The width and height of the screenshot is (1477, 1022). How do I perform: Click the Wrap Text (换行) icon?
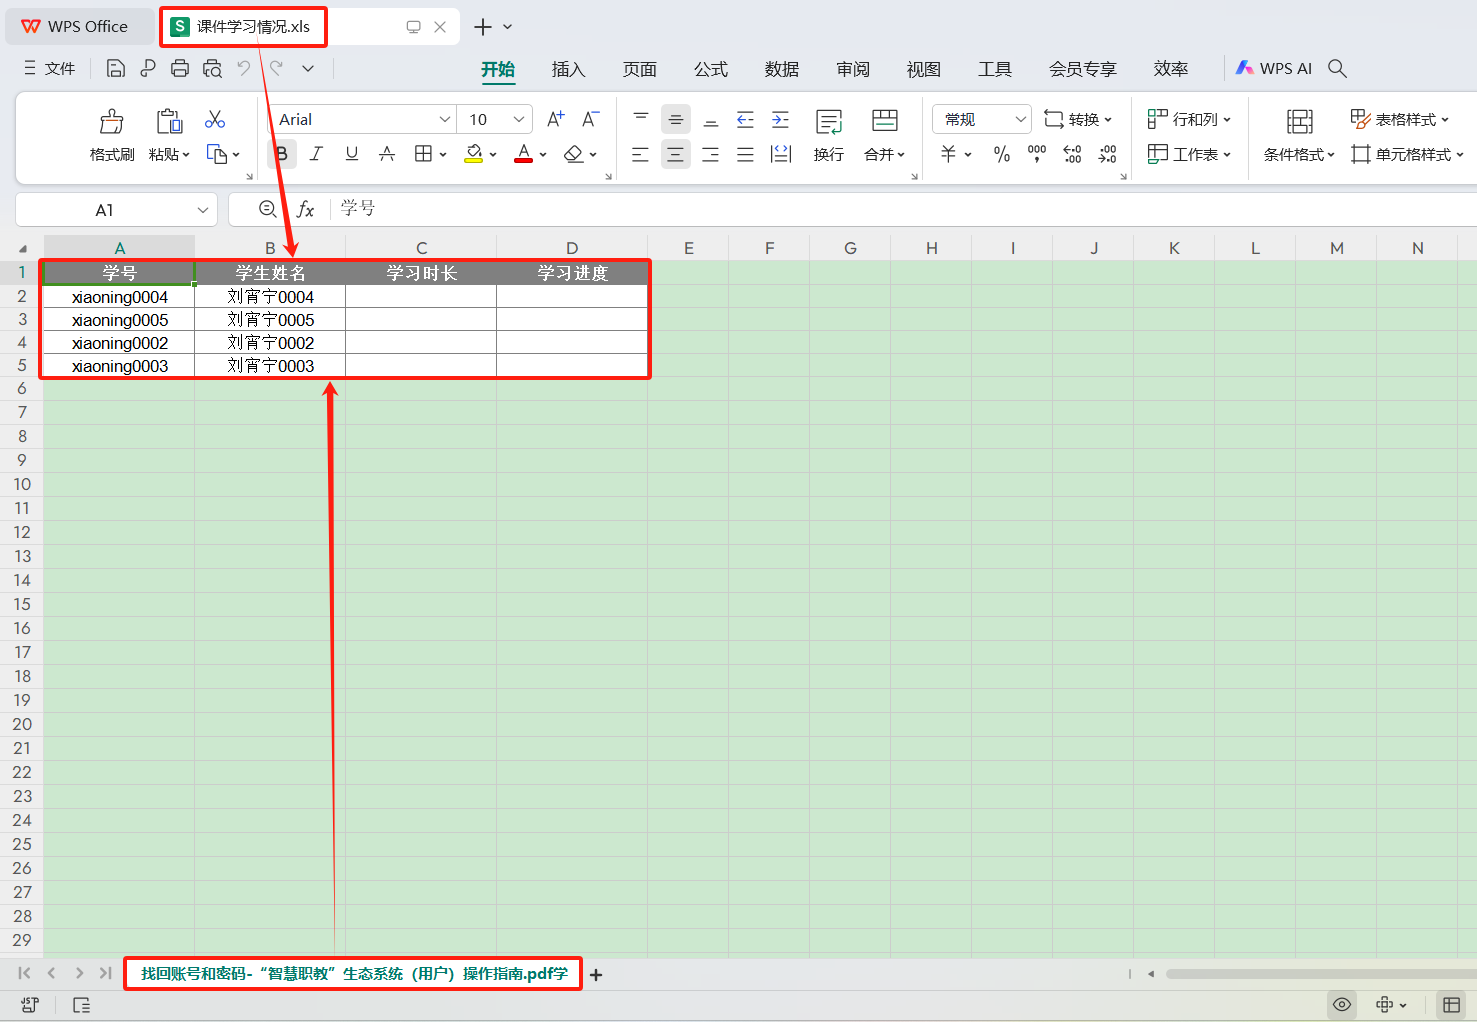(828, 122)
